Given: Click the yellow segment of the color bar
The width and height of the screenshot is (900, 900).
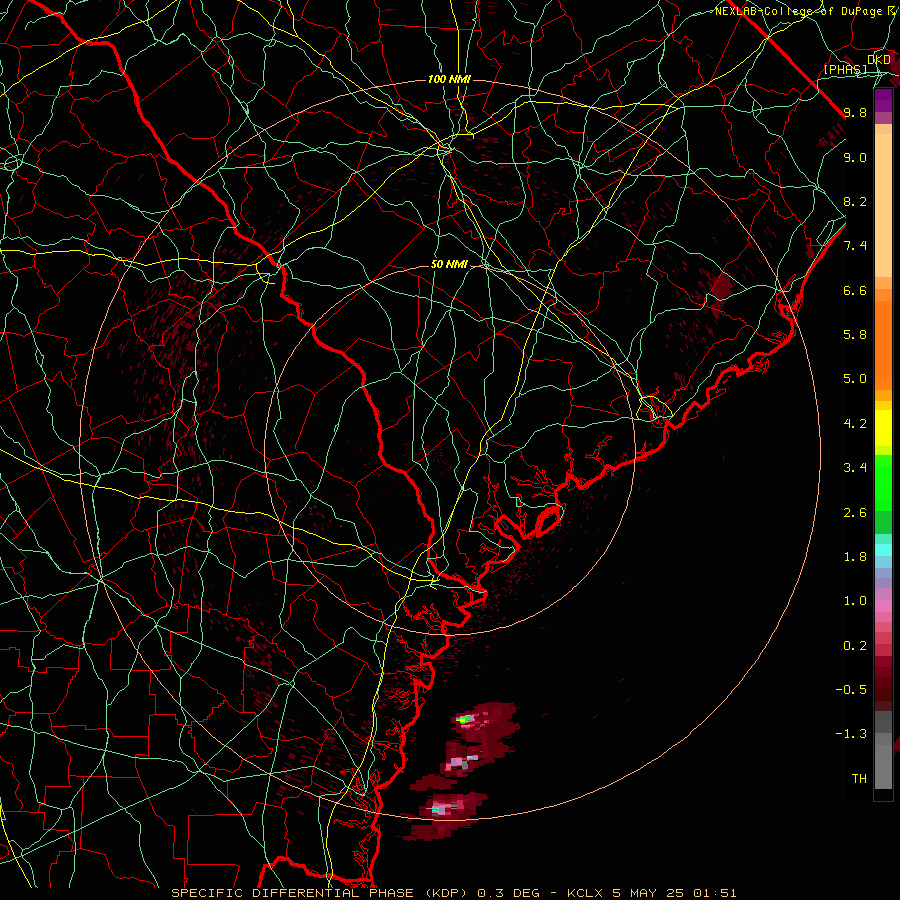Looking at the screenshot, I should coord(883,428).
